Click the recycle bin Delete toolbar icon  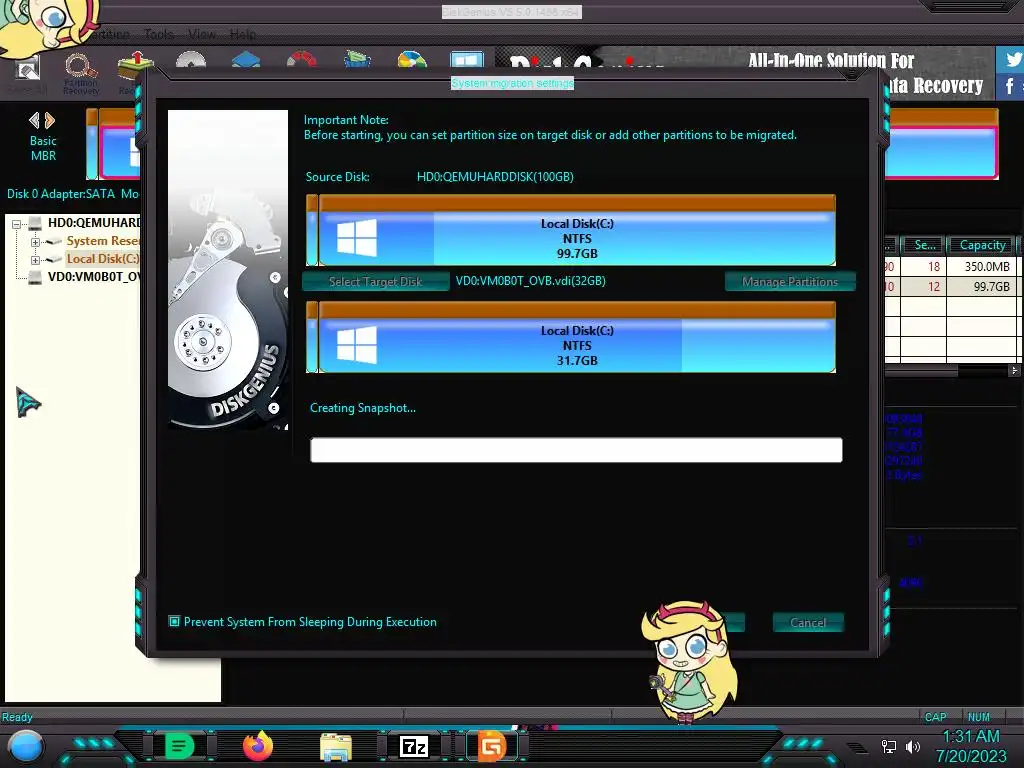[x=357, y=61]
